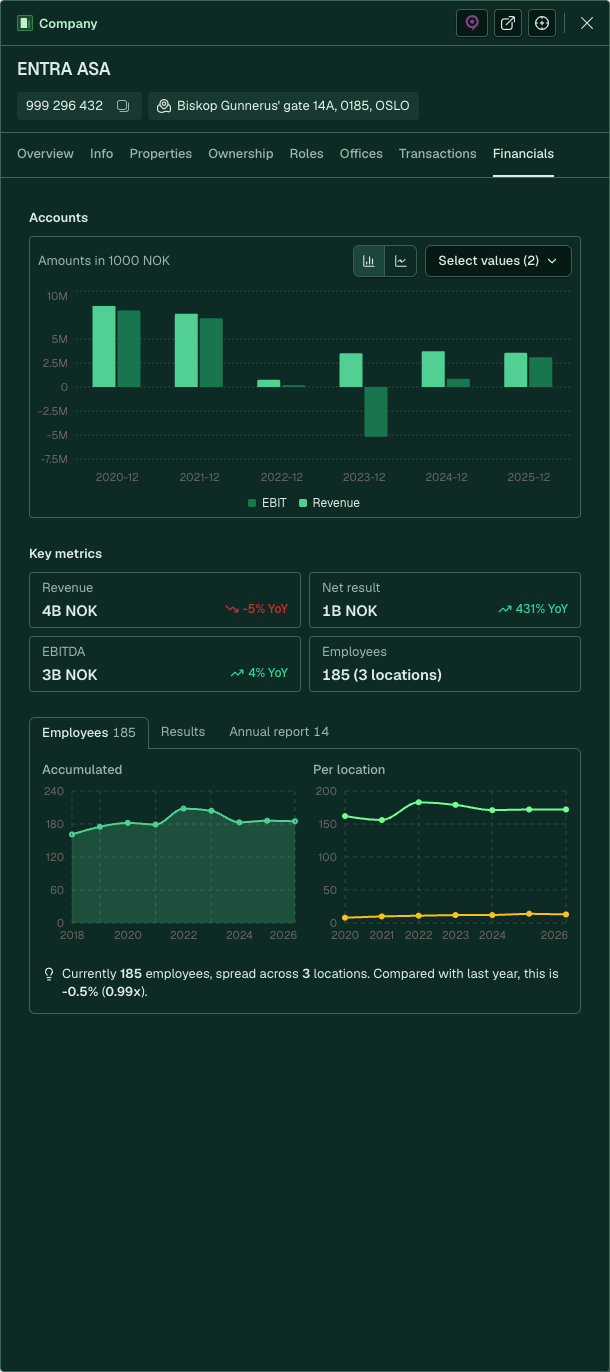Click the crosshair target icon
610x1372 pixels.
[x=542, y=23]
